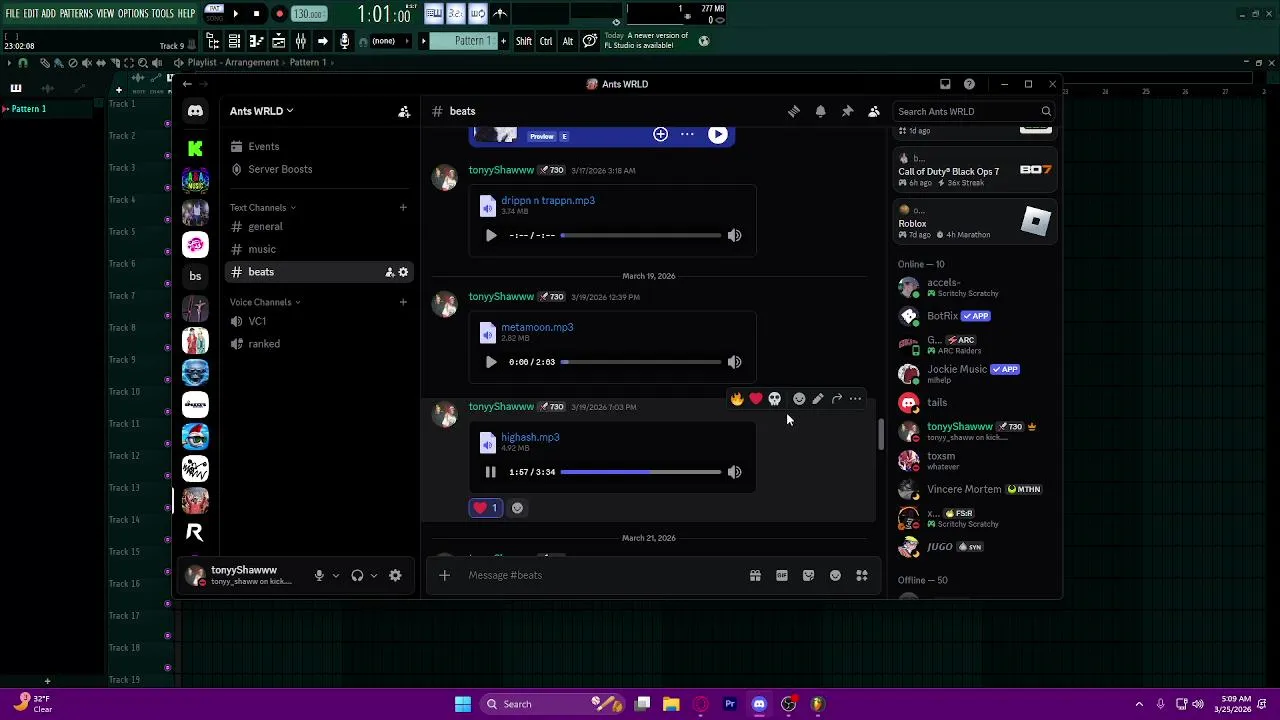Click the chat scrollbar thumb
This screenshot has height=720, width=1280.
point(880,434)
